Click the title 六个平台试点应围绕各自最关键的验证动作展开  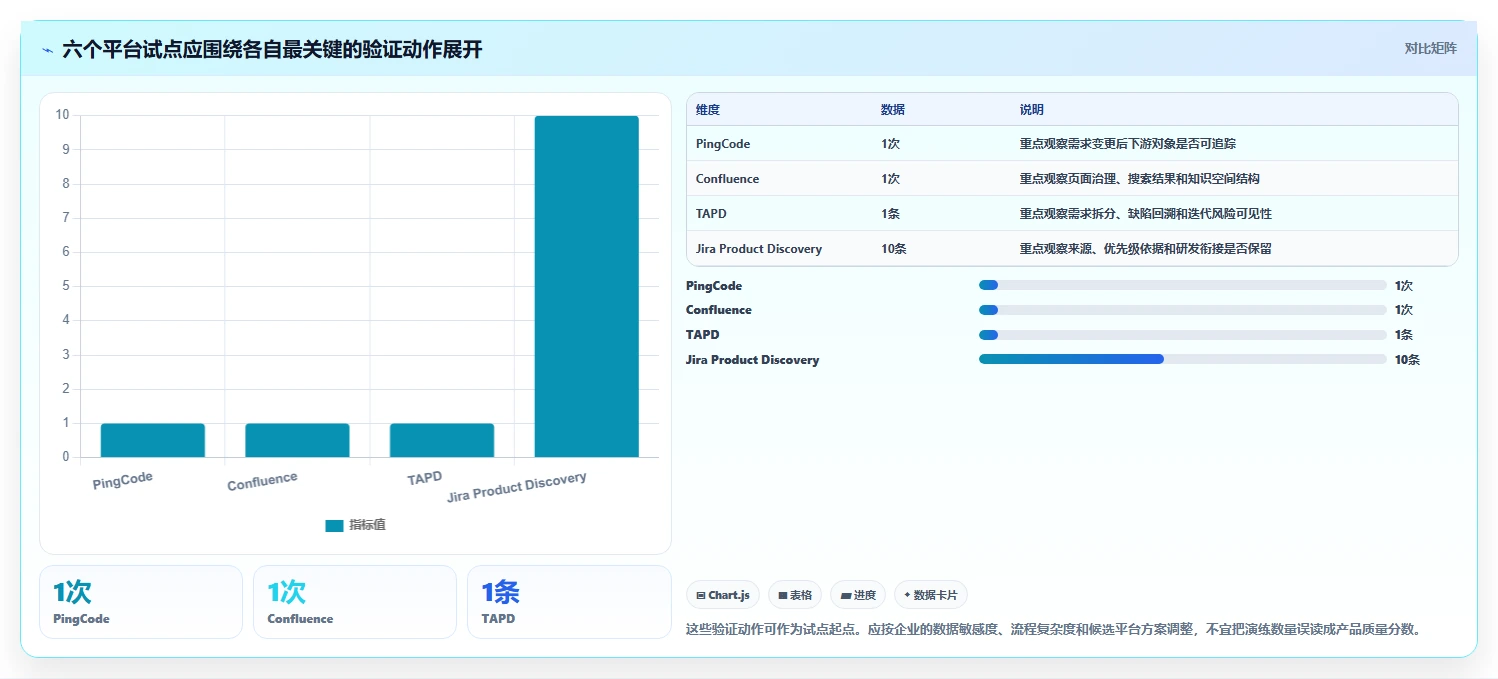pyautogui.click(x=272, y=49)
